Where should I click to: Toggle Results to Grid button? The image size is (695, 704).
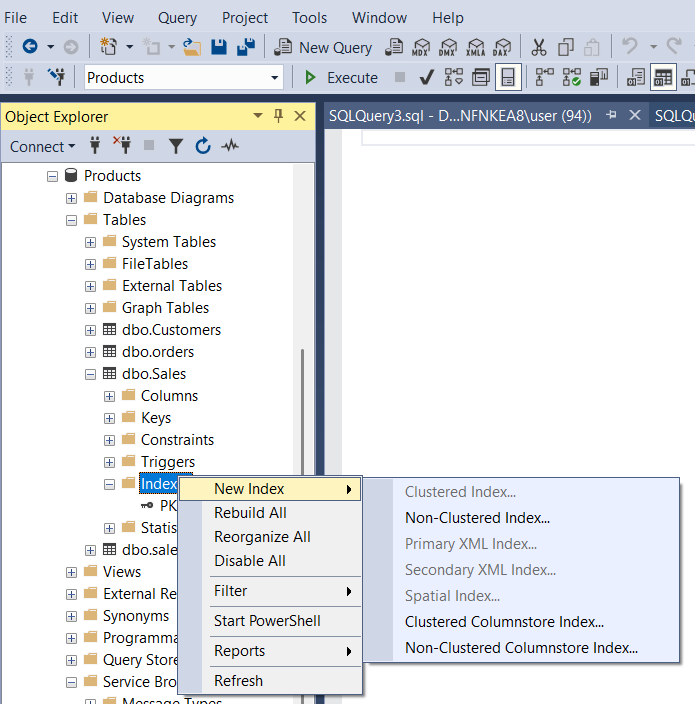click(663, 77)
